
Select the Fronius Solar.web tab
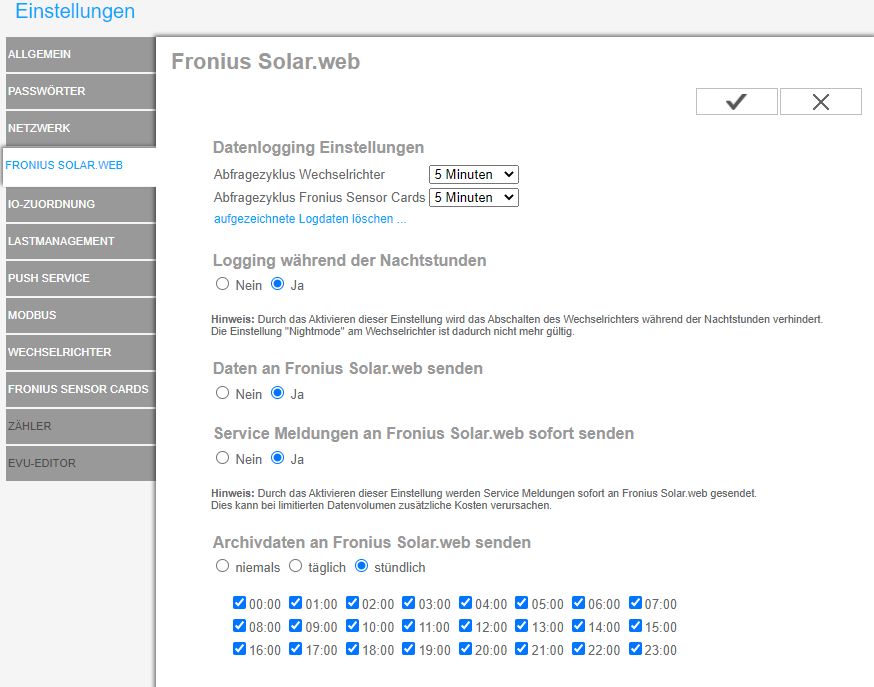[x=79, y=165]
